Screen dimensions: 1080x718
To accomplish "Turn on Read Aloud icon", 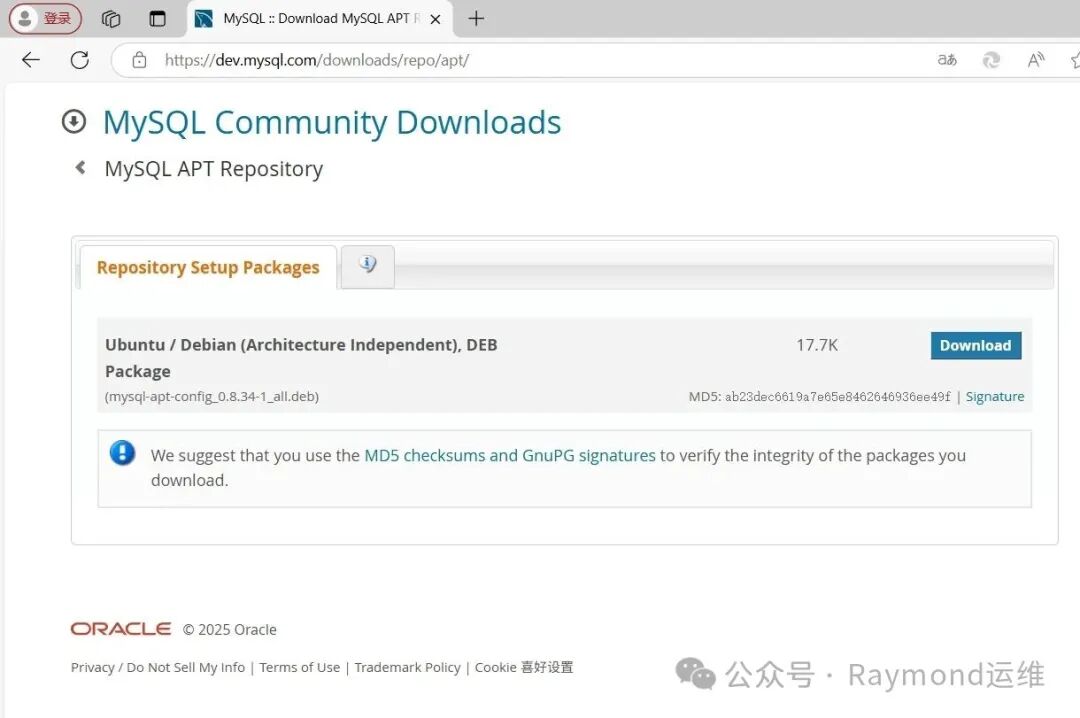I will click(1036, 60).
